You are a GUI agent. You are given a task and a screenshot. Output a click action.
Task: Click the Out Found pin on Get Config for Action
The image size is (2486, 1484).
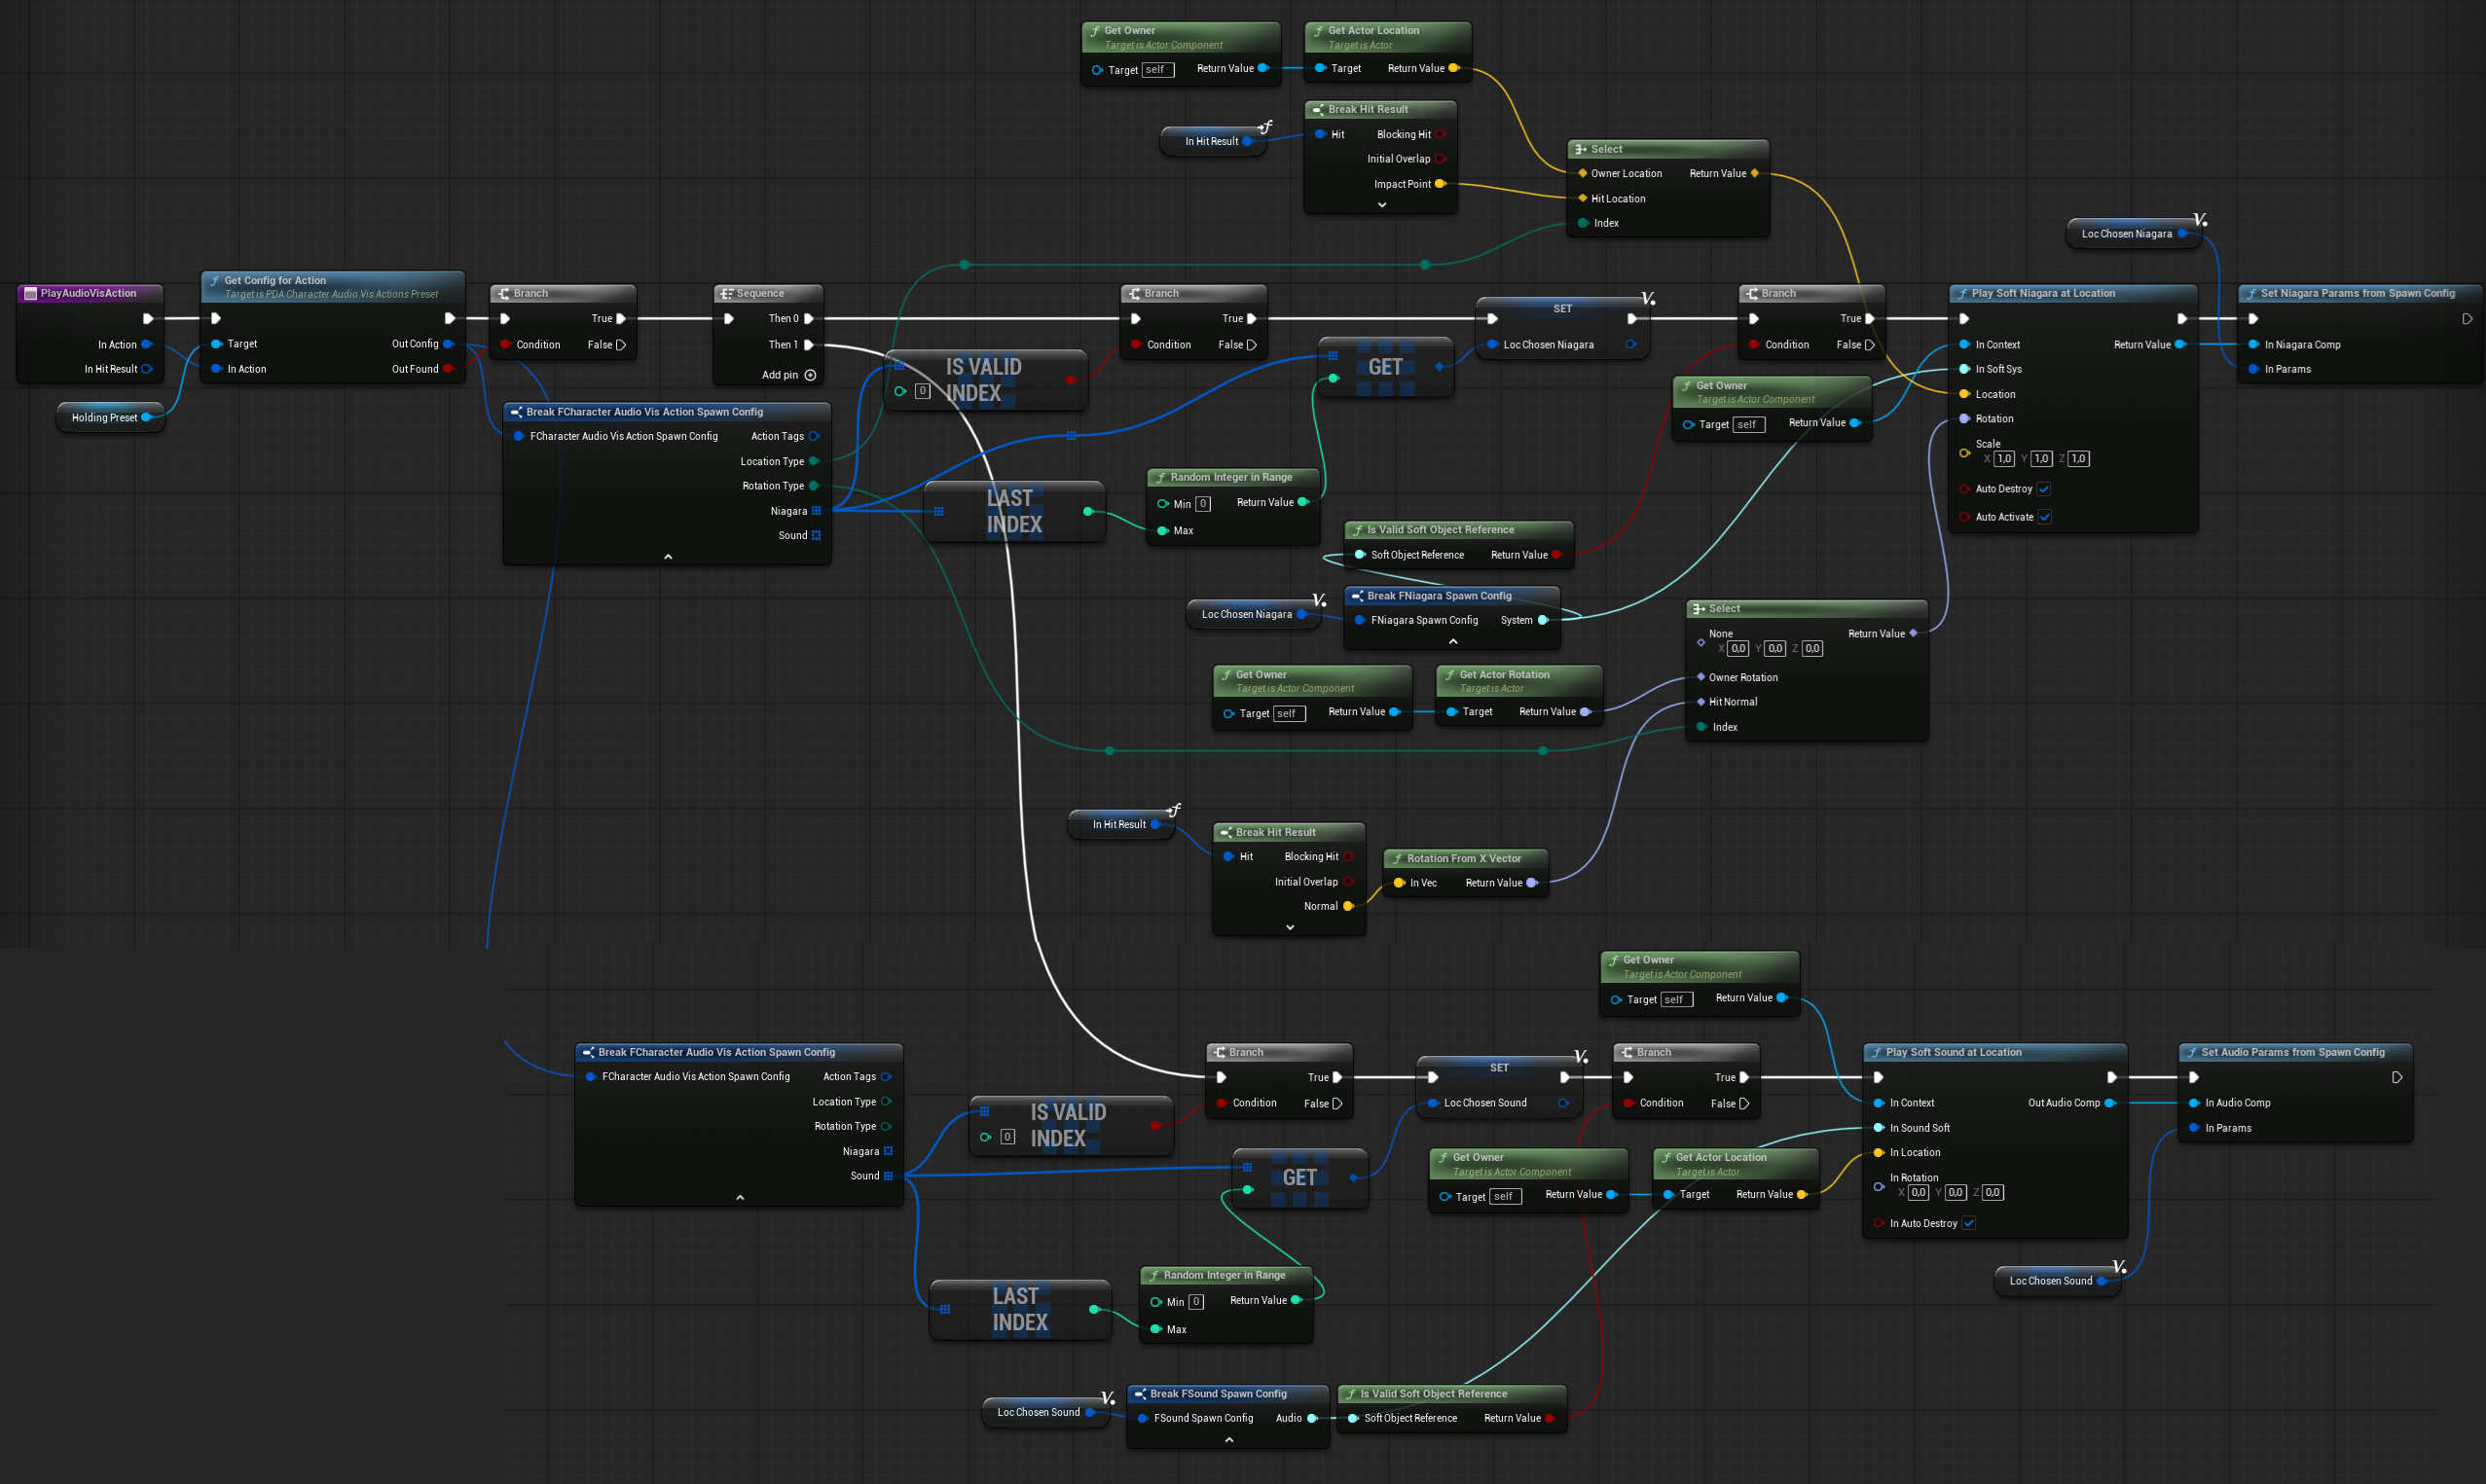pos(448,369)
